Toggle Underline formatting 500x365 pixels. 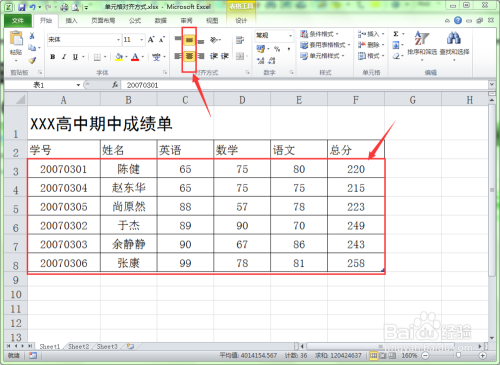[75, 57]
